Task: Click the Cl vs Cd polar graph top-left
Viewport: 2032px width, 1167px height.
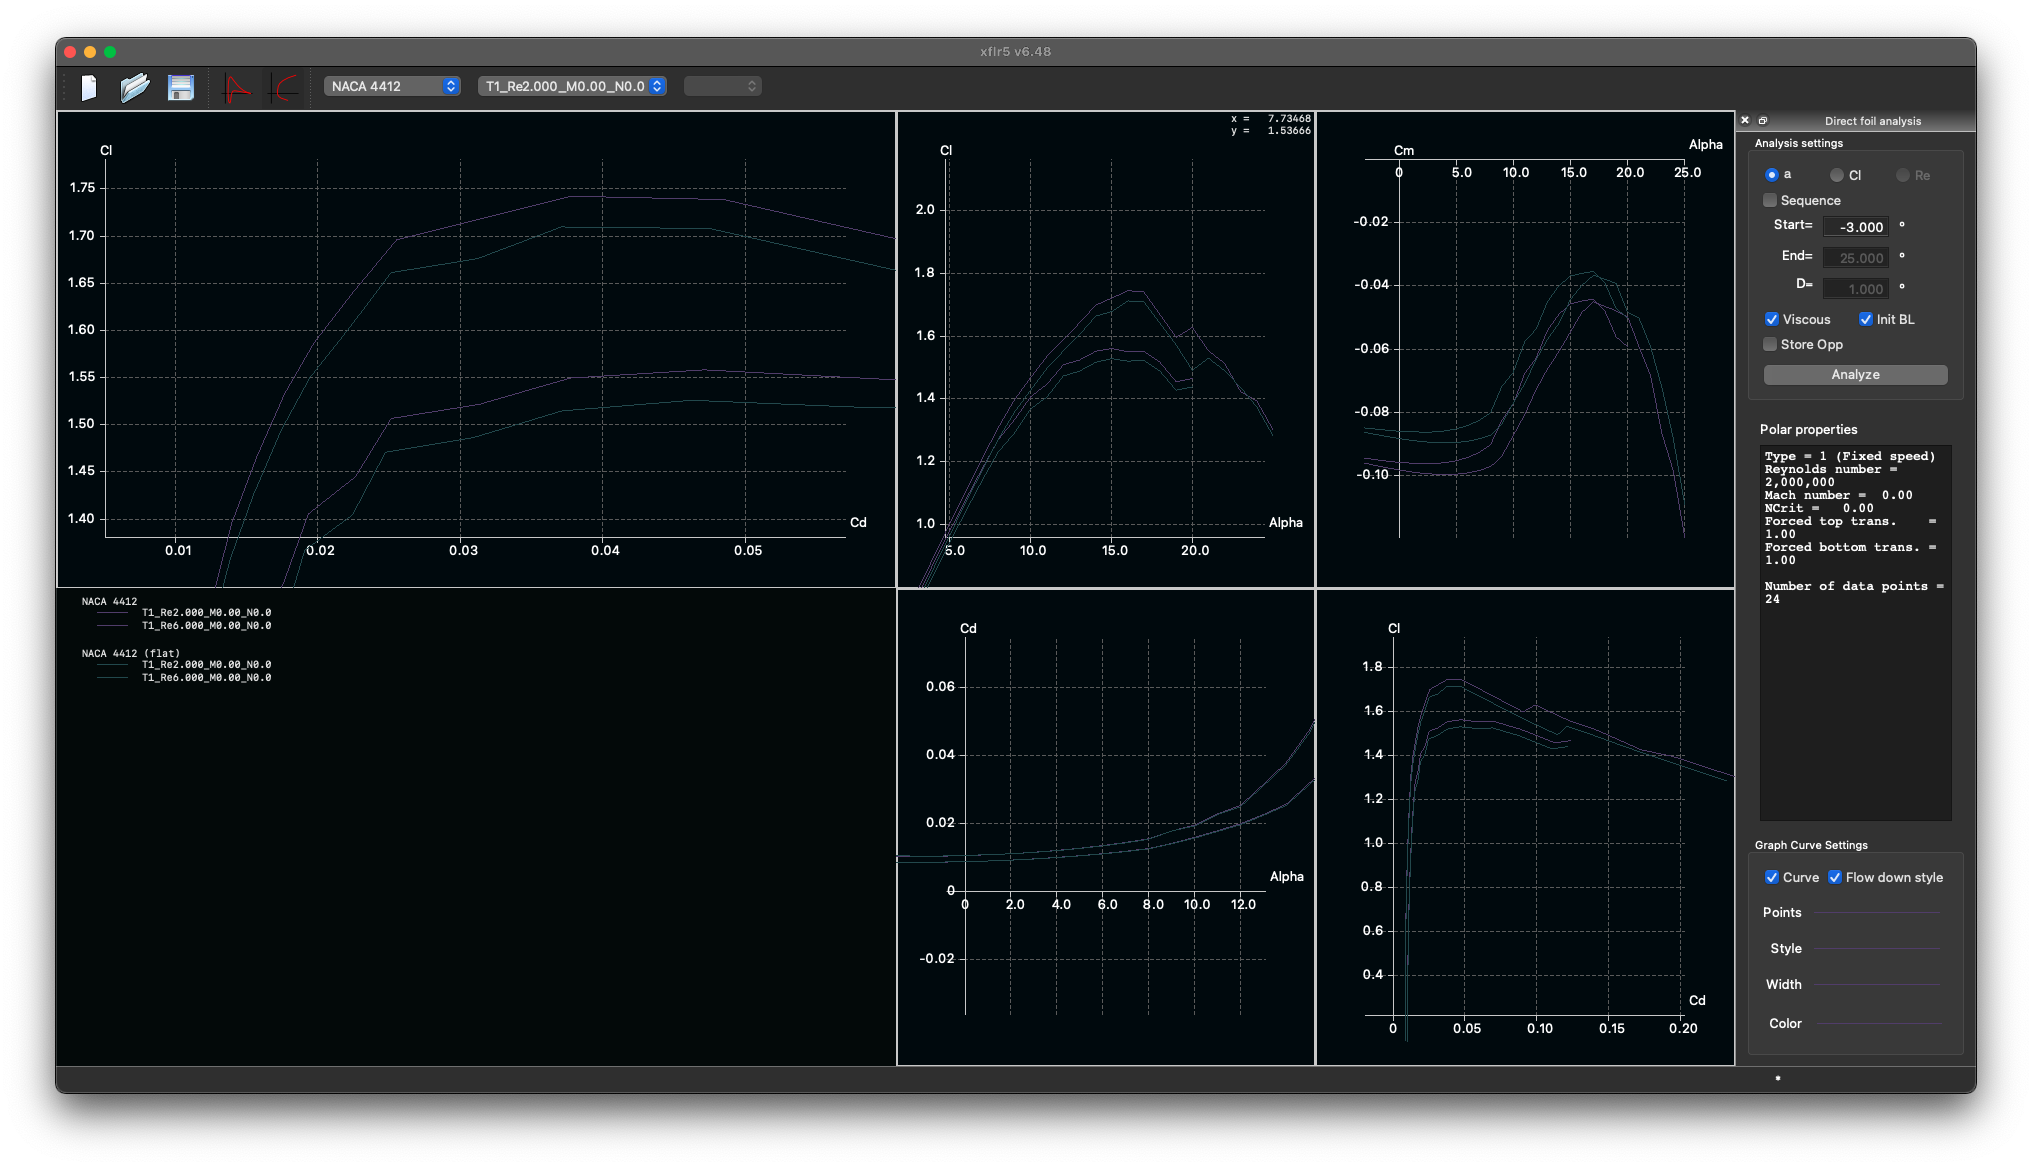Action: point(476,349)
